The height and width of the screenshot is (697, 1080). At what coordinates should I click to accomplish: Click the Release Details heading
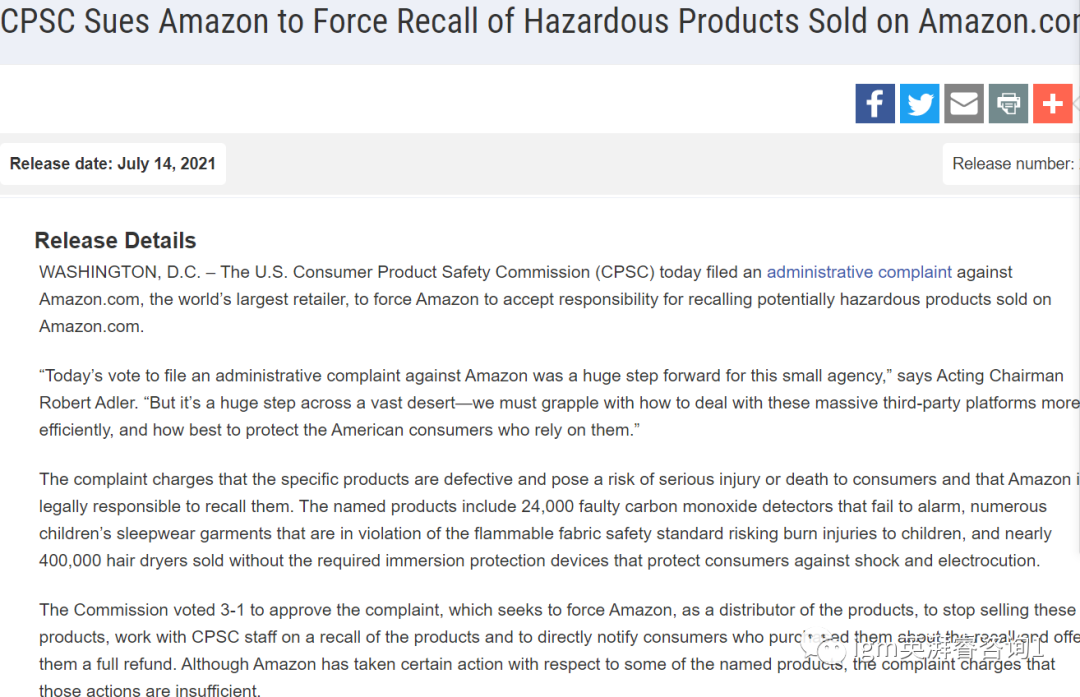(x=115, y=241)
